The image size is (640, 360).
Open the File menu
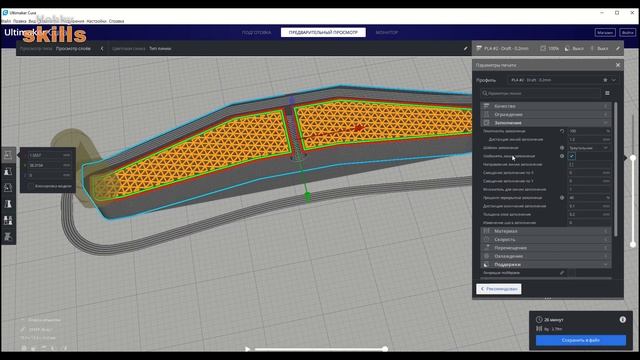tap(6, 21)
